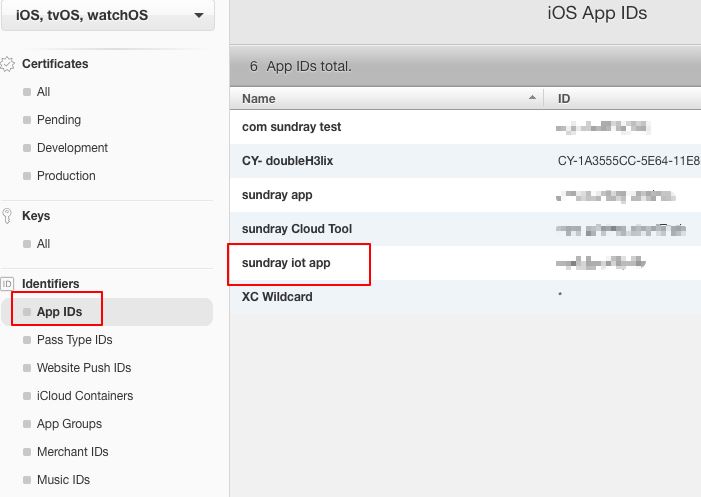
Task: Click the ID column header
Action: click(565, 99)
